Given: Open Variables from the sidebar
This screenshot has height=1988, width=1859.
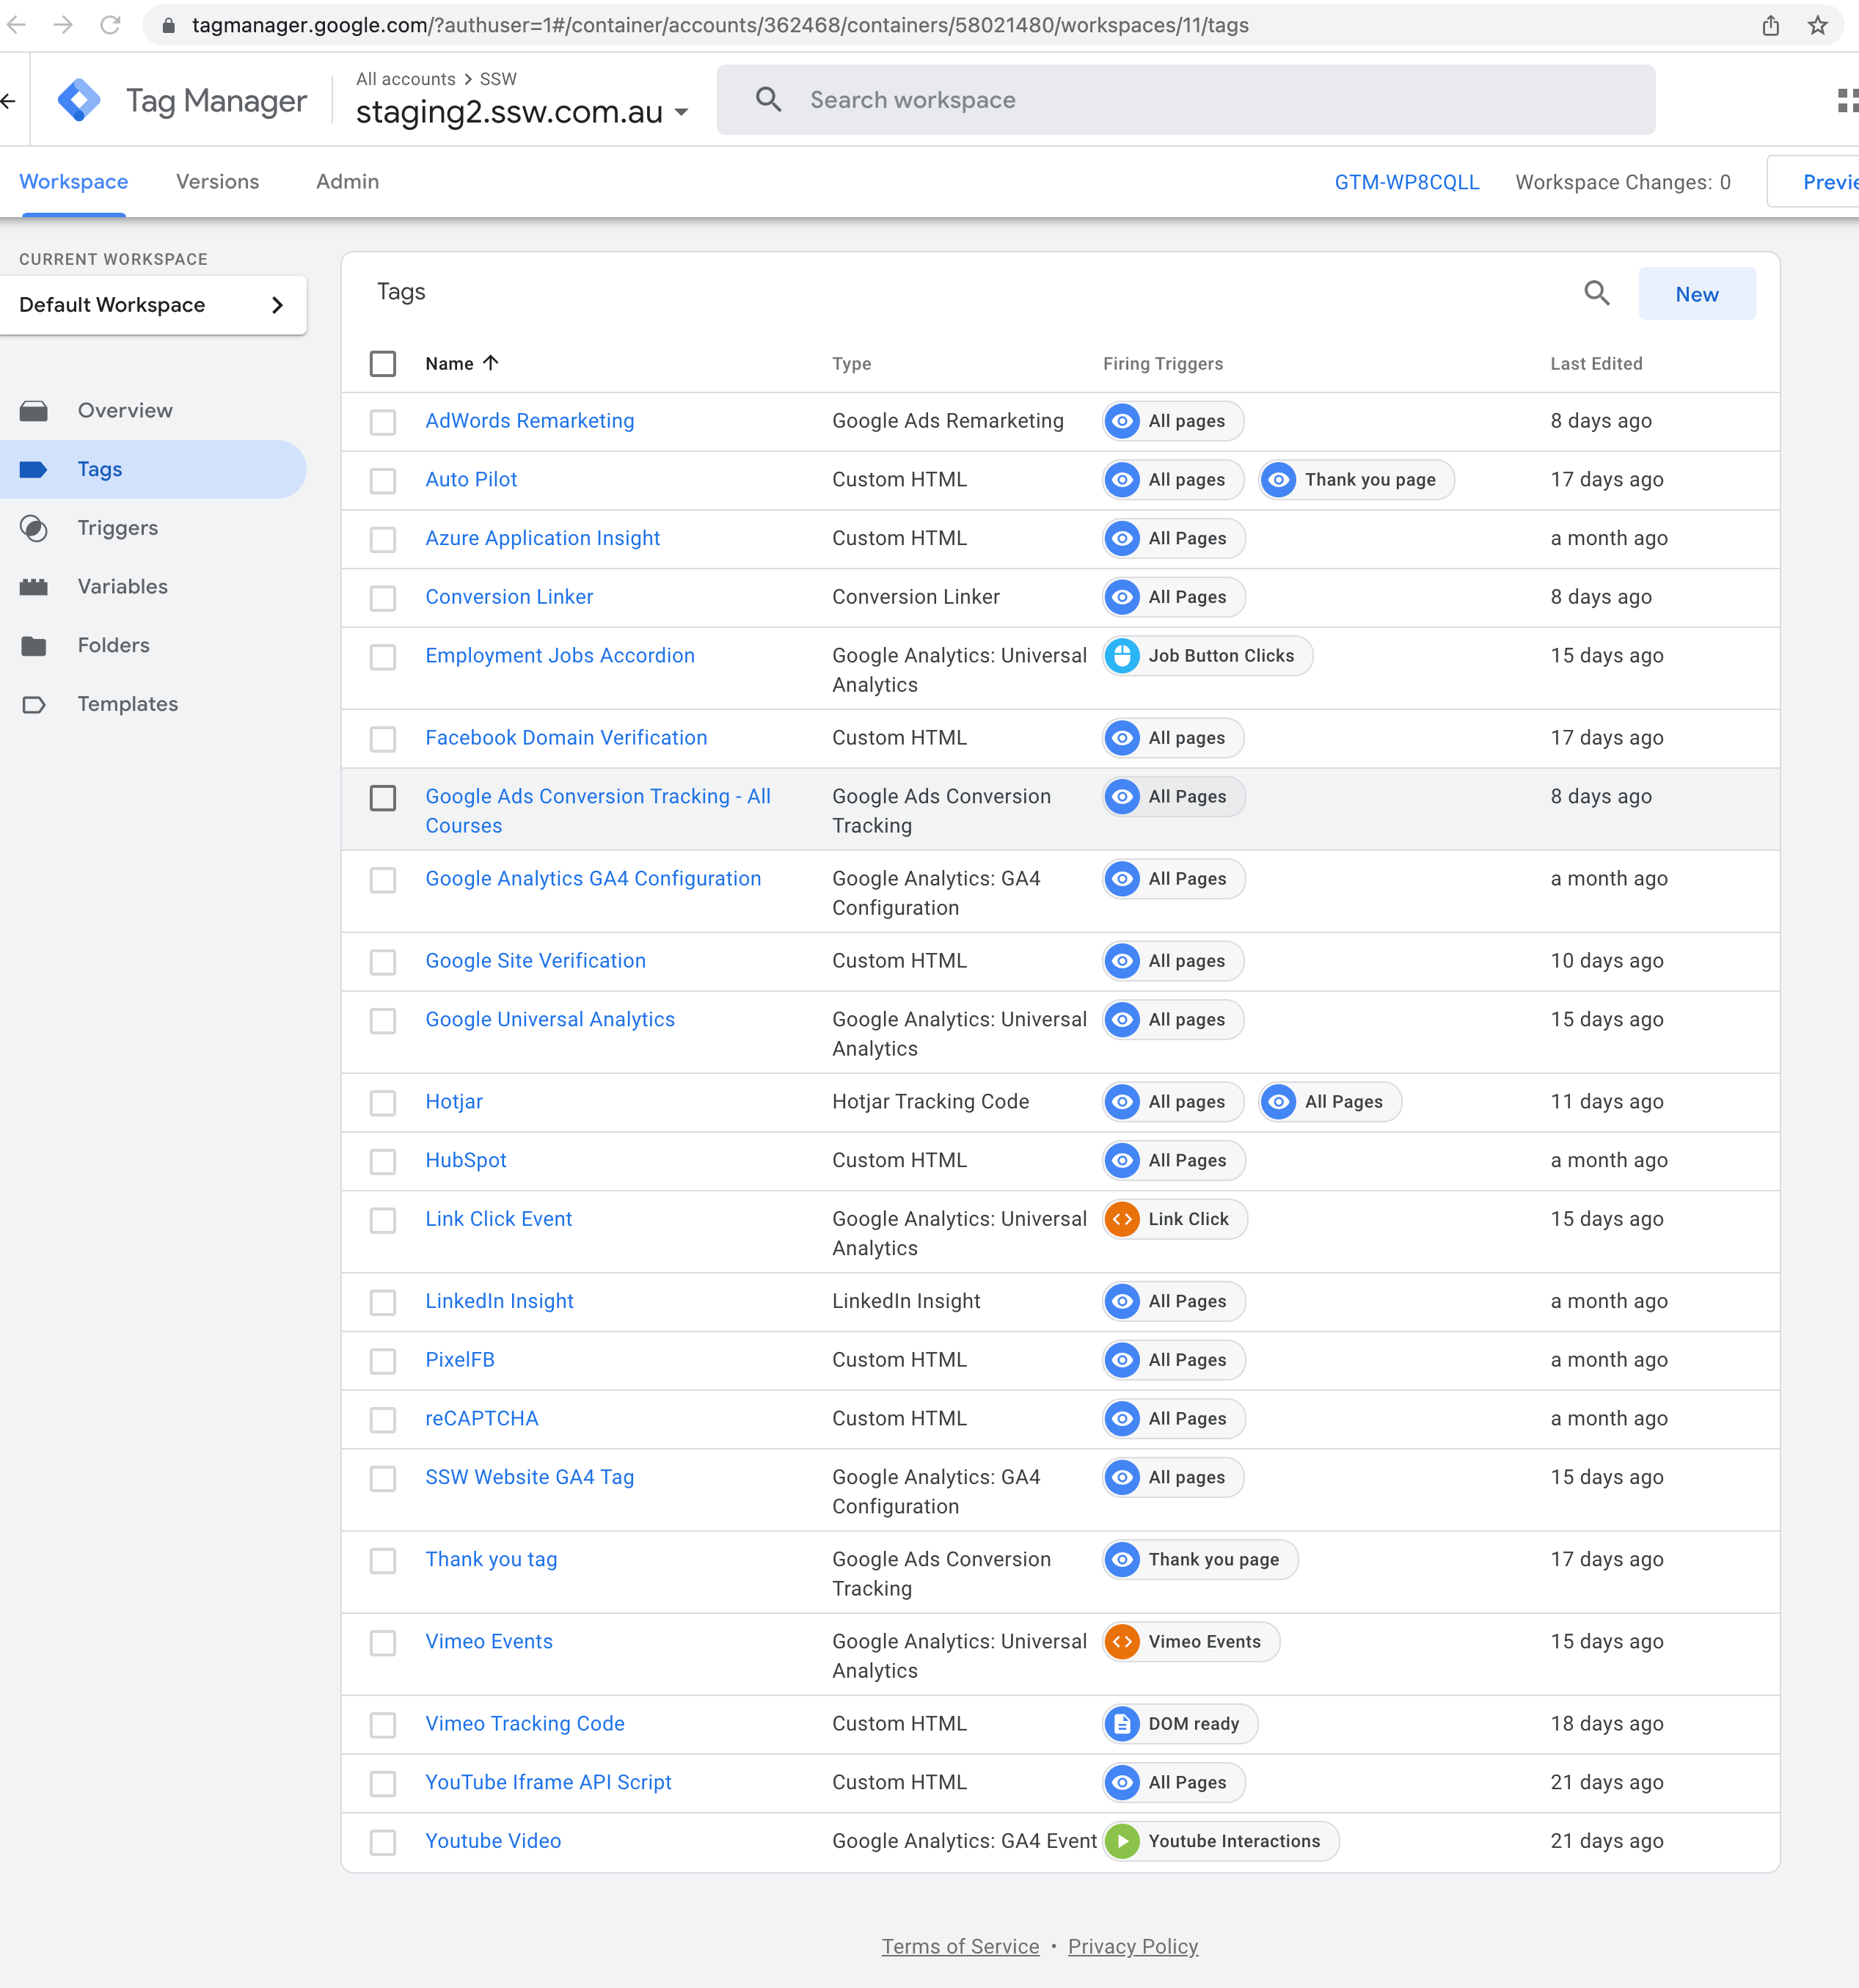Looking at the screenshot, I should [x=122, y=587].
